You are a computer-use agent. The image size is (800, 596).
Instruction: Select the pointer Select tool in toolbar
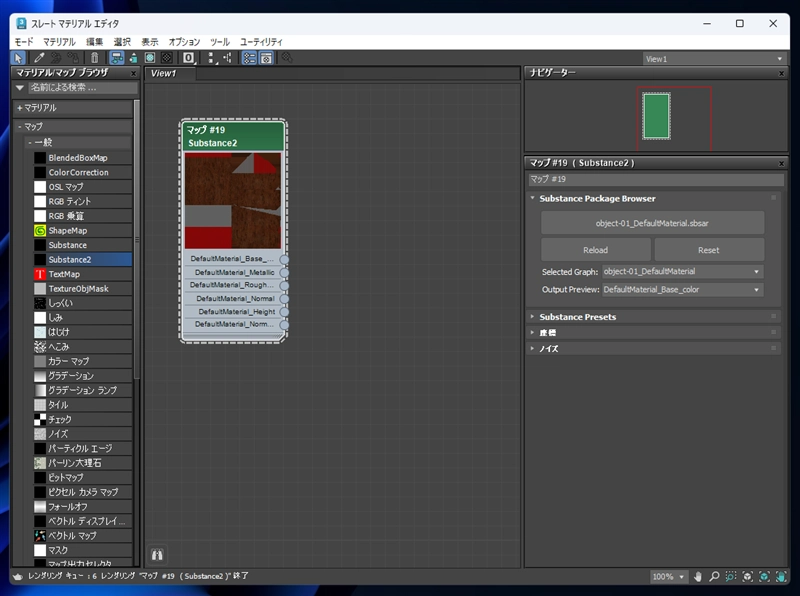click(x=19, y=59)
